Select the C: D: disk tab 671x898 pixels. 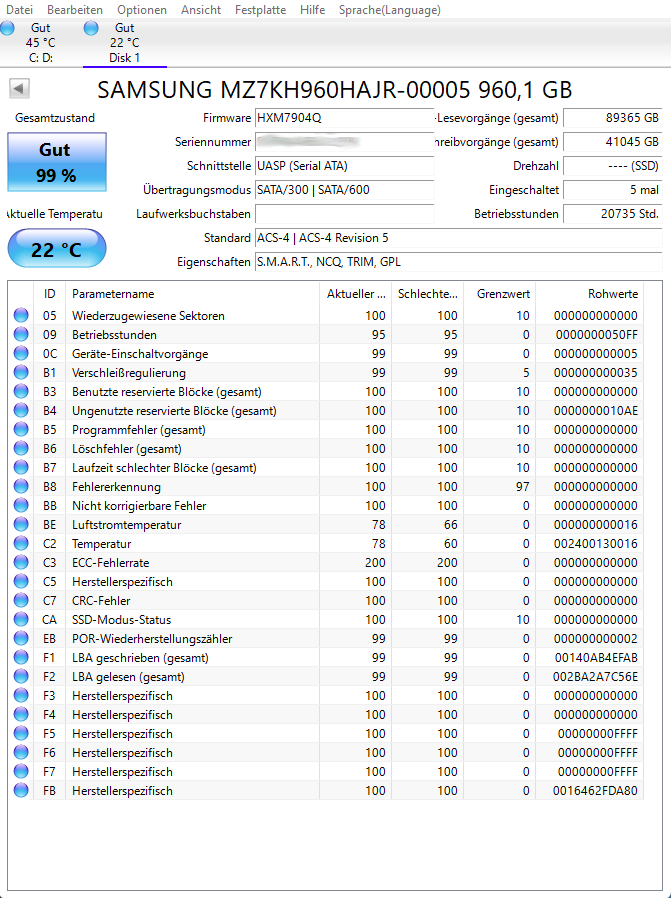41,43
